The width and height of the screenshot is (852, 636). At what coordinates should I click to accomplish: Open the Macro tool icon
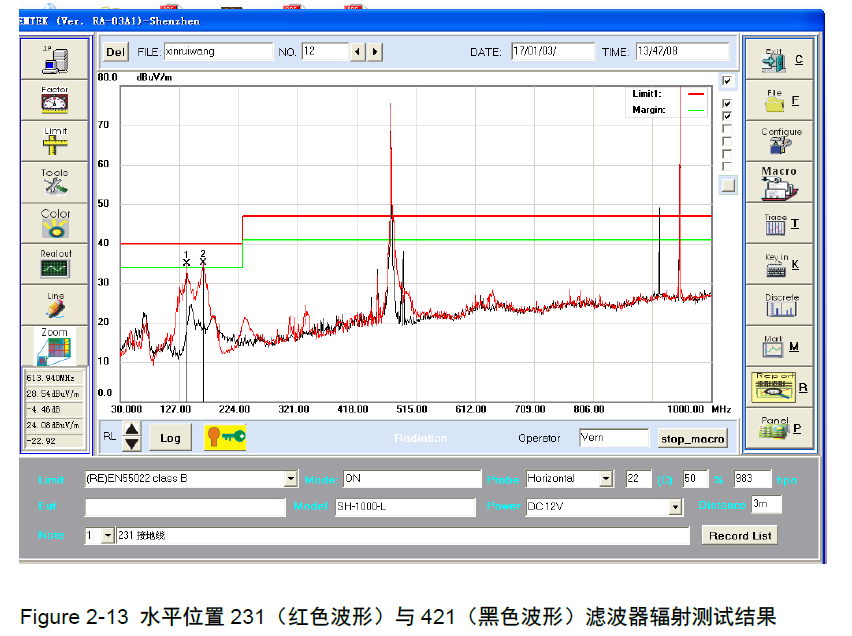click(x=779, y=183)
